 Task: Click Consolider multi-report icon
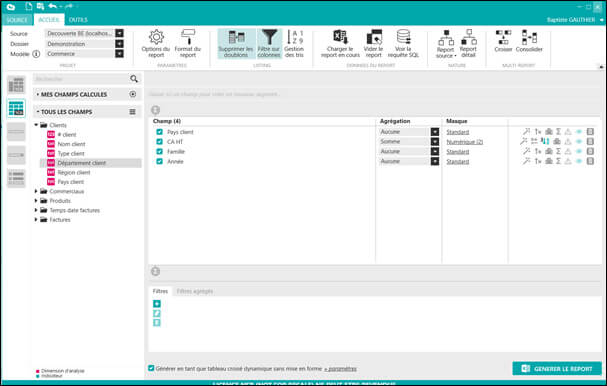tap(529, 41)
